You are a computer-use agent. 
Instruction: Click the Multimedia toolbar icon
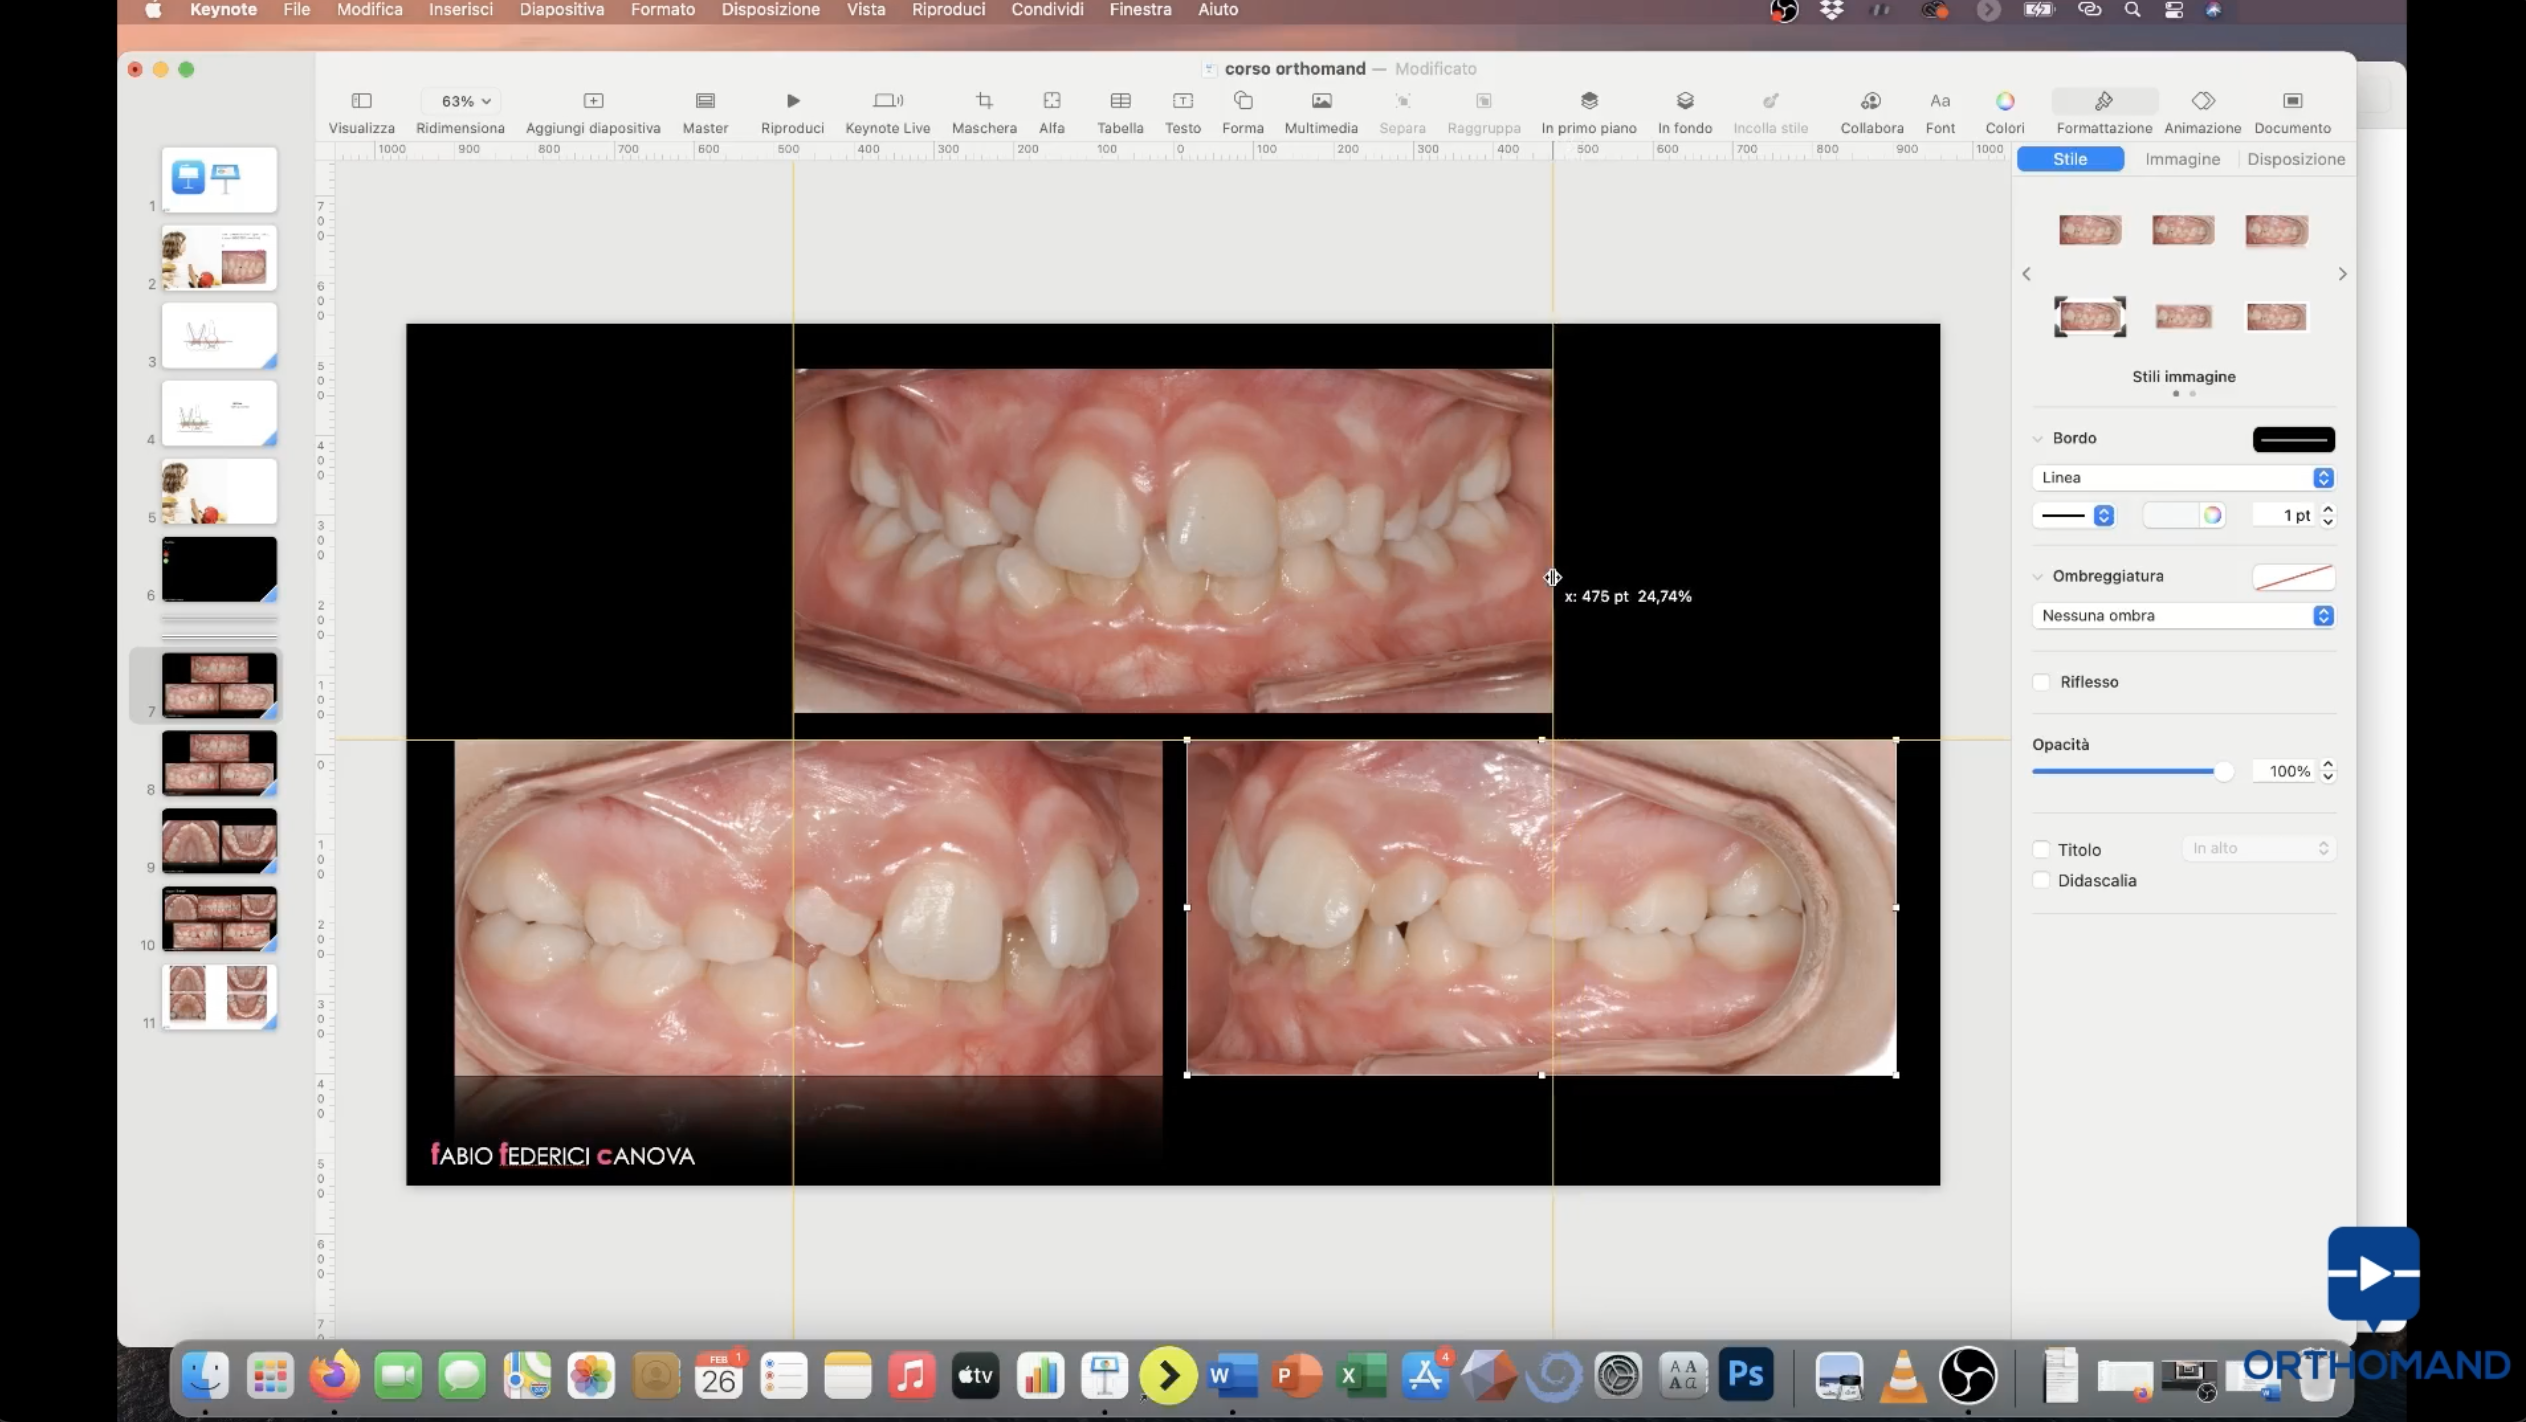tap(1321, 101)
